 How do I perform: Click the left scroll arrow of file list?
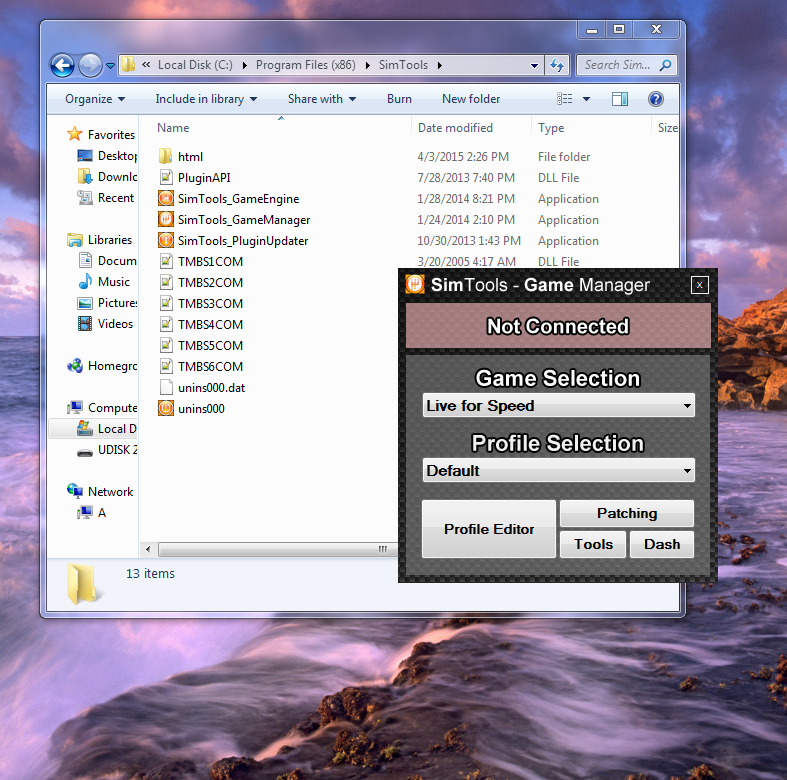pyautogui.click(x=148, y=549)
